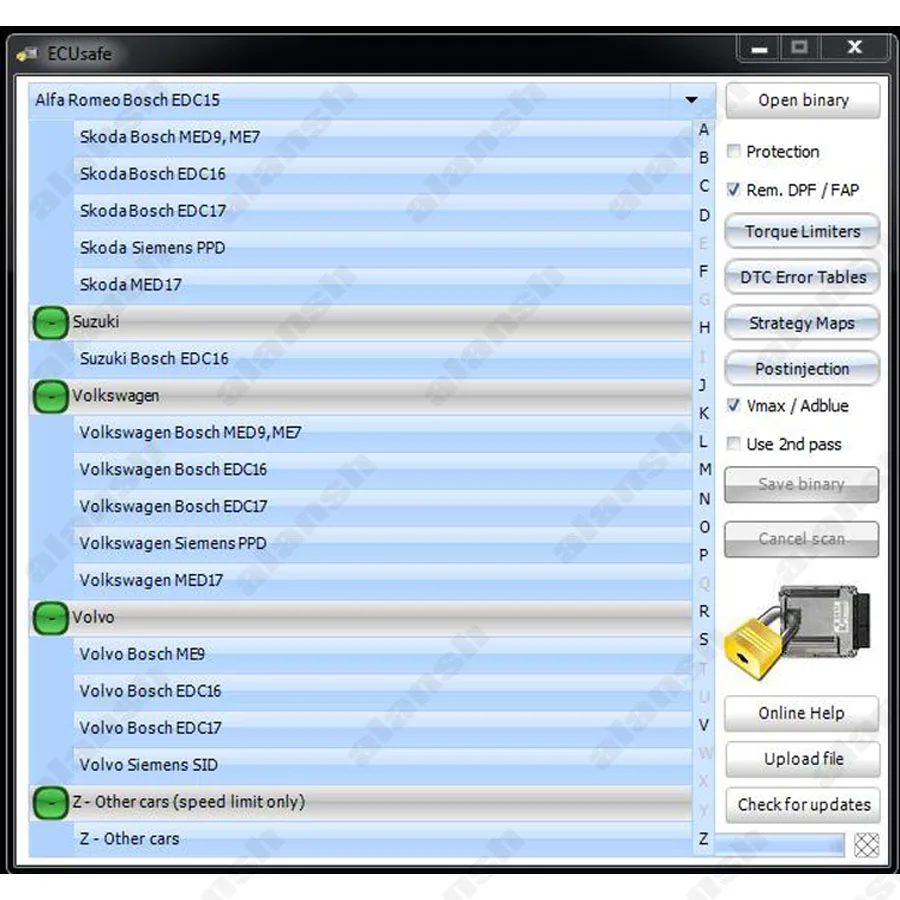Select Volkswagen Bosch EDC17

coord(382,507)
